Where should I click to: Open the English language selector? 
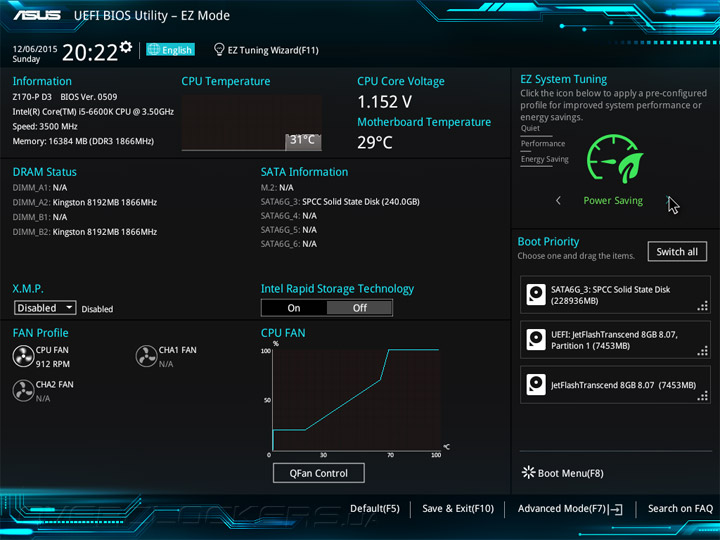(x=170, y=50)
